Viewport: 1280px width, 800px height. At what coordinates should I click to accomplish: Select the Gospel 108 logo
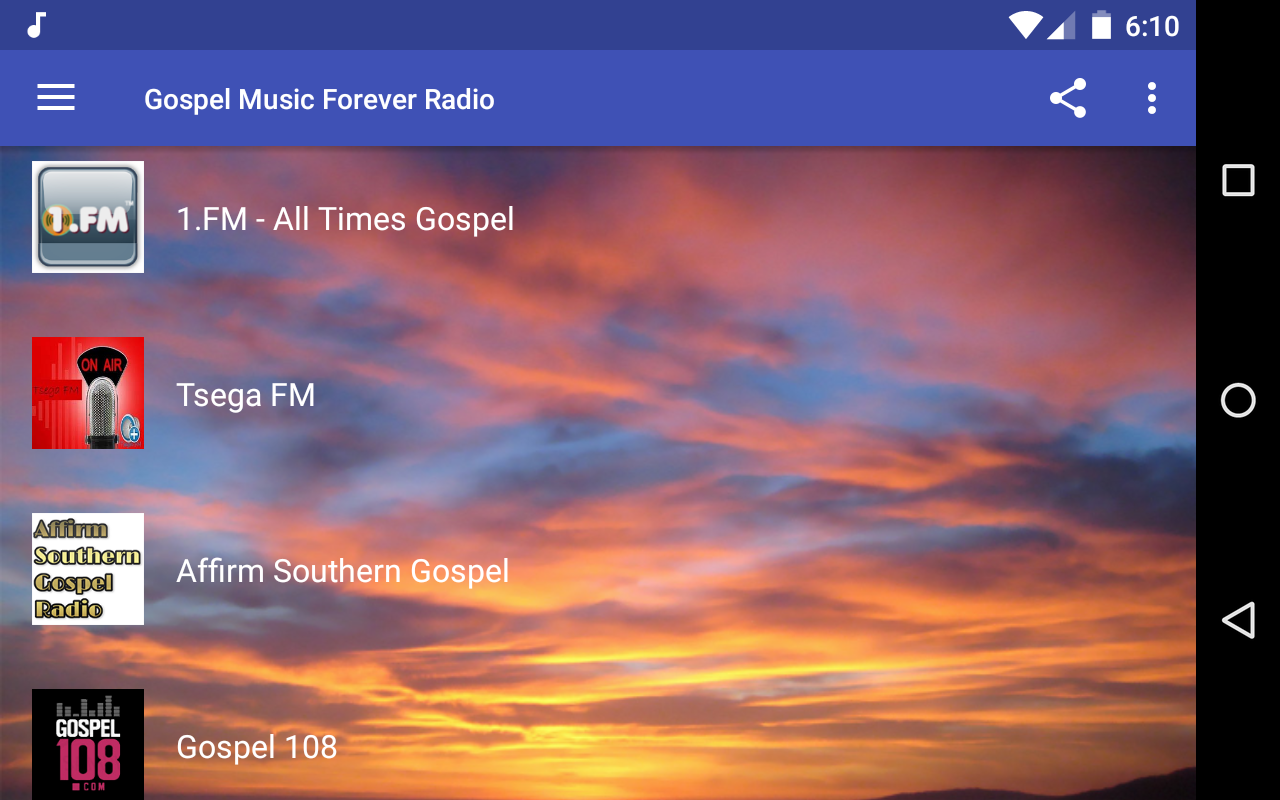[x=88, y=744]
